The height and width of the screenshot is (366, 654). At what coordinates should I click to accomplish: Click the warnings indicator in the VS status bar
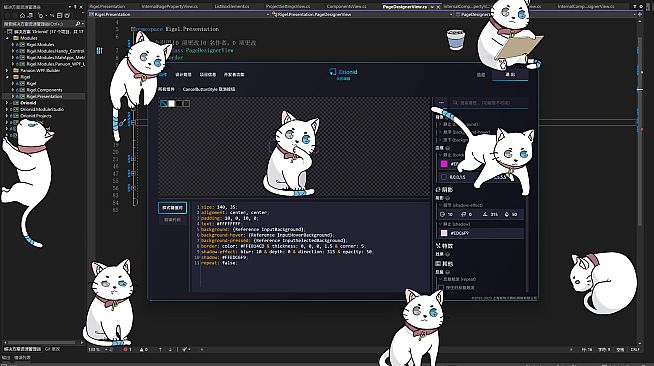pos(143,349)
